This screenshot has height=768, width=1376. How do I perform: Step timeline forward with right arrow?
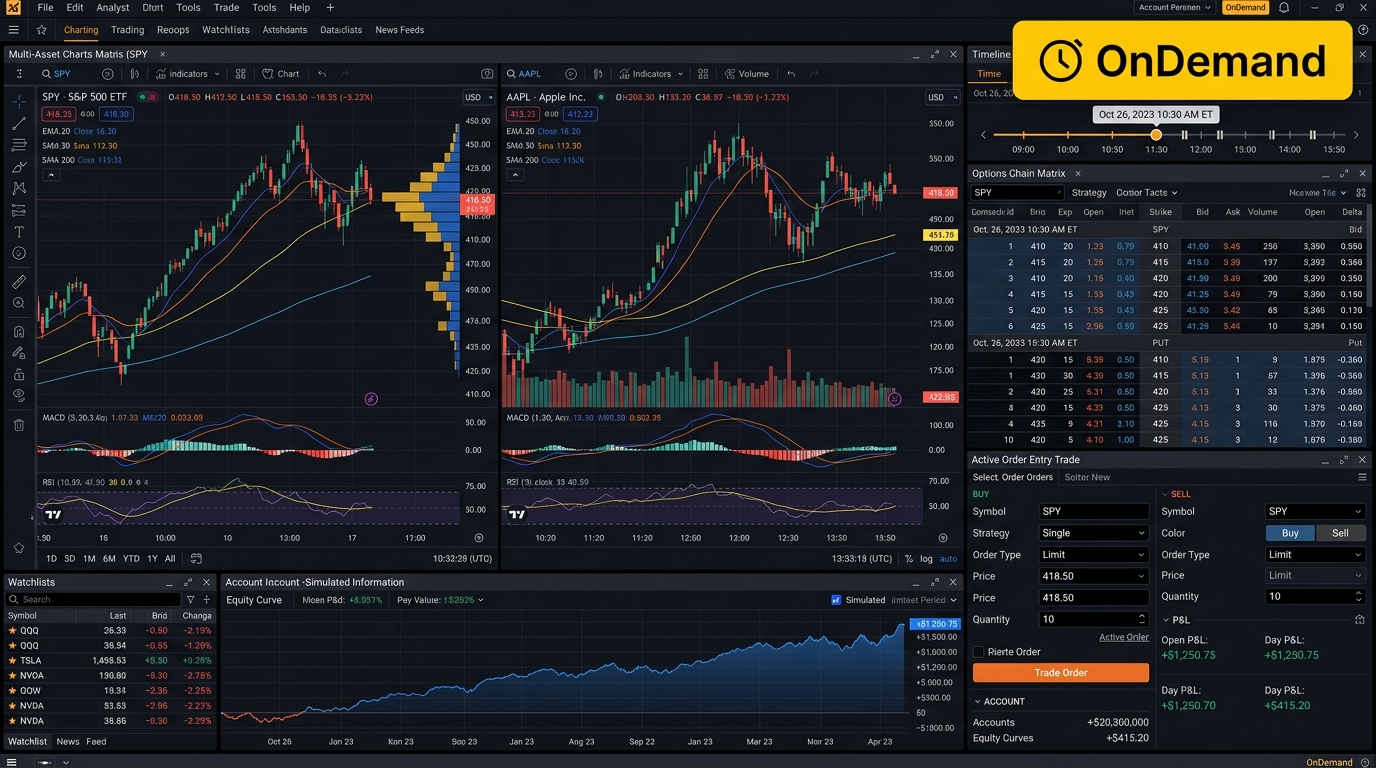[x=1356, y=134]
